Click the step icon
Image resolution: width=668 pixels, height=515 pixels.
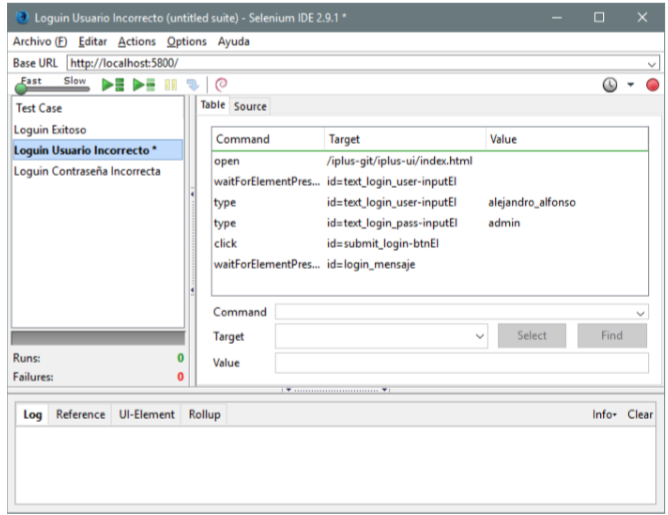(x=193, y=85)
